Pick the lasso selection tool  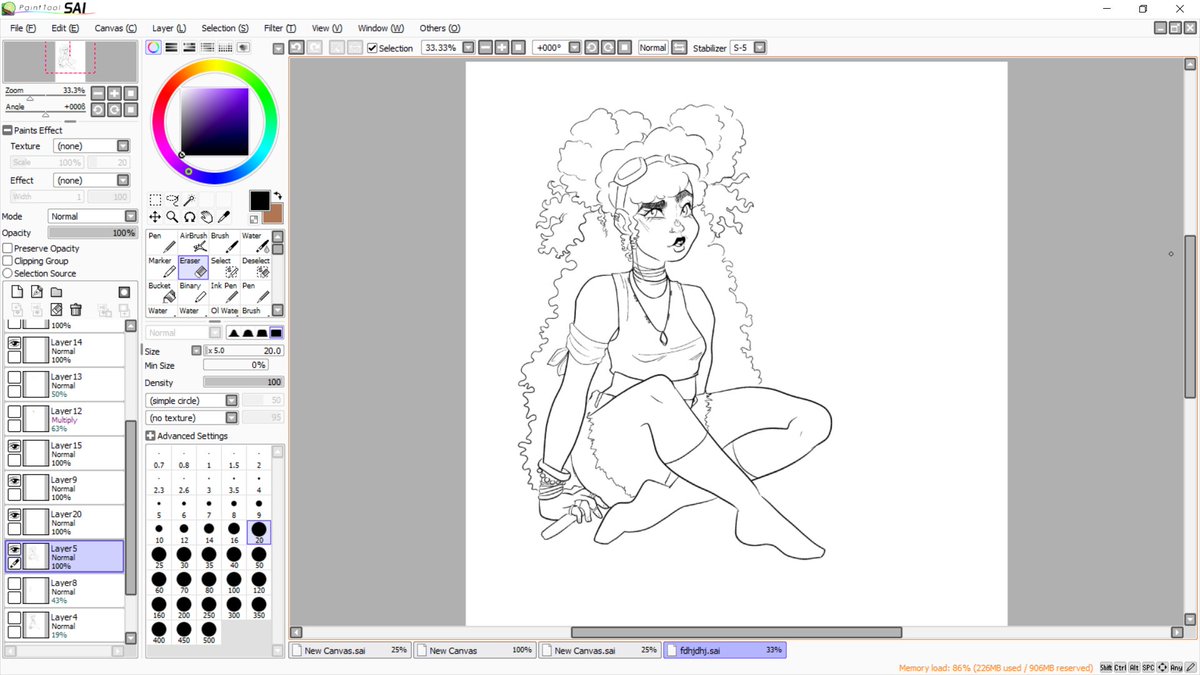pos(172,201)
